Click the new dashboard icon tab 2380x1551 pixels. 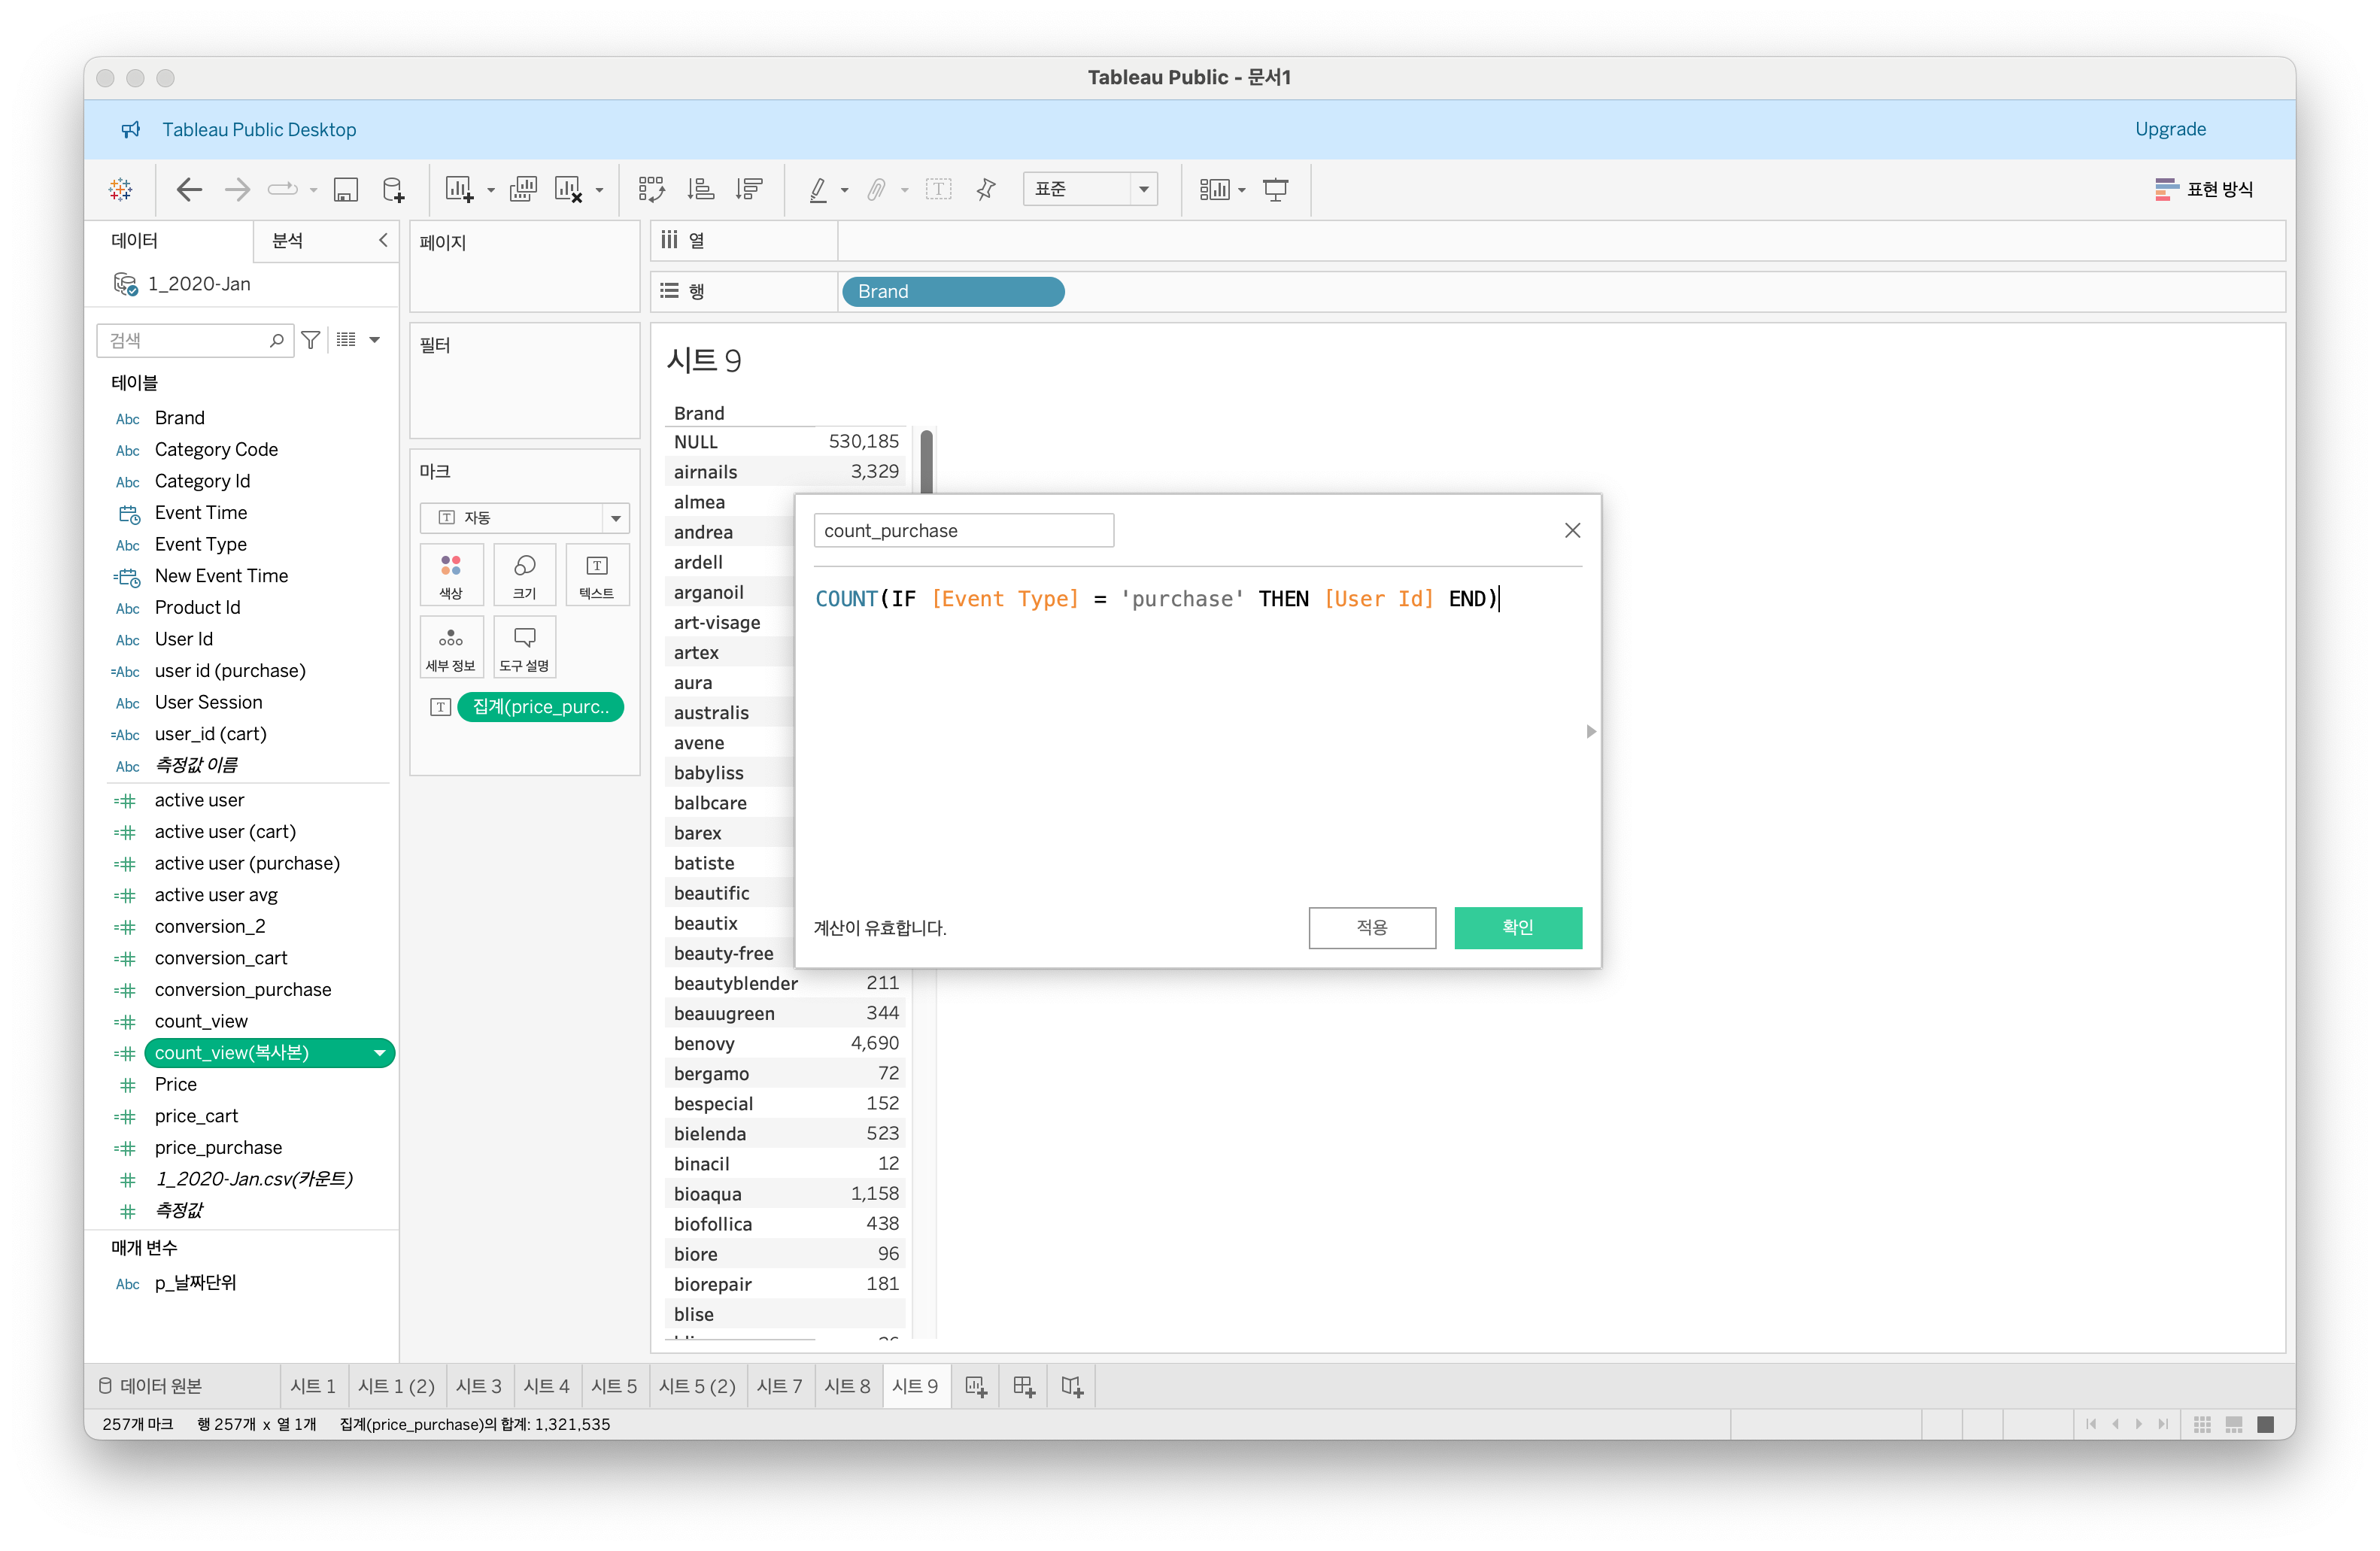pyautogui.click(x=1023, y=1386)
